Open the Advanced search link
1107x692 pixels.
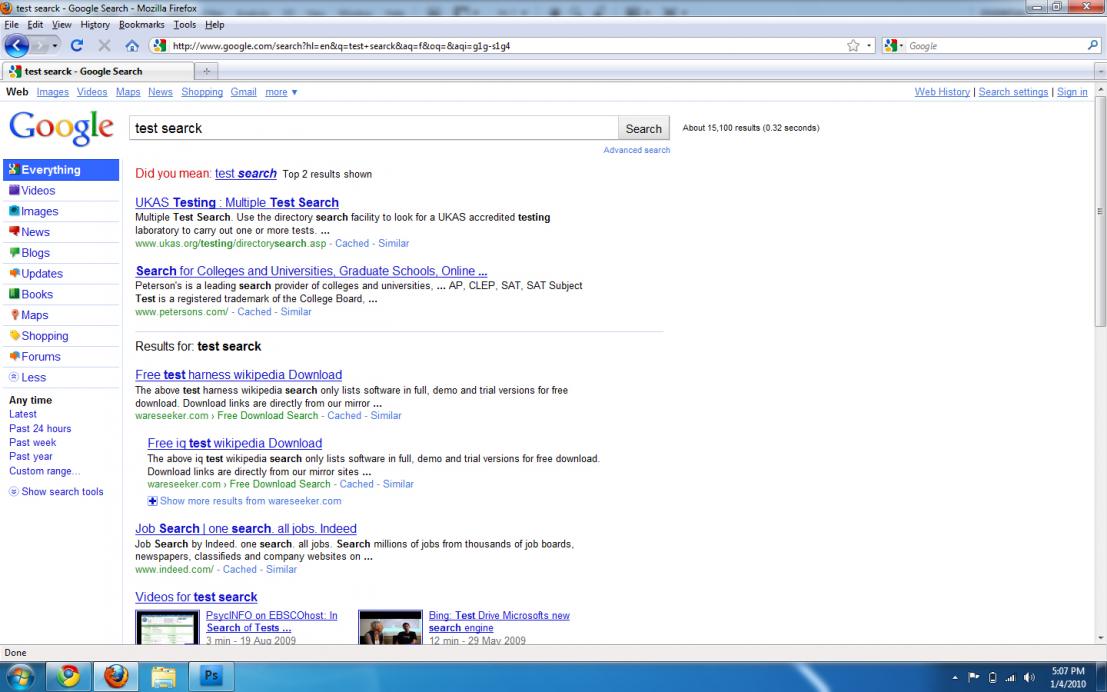click(637, 150)
